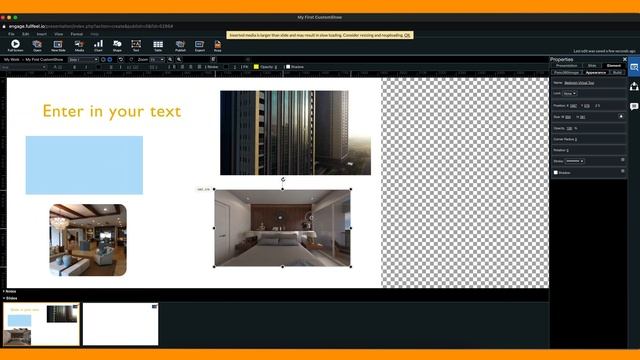The width and height of the screenshot is (640, 360).
Task: Open the properties inspector sidebar icon
Action: coord(634,67)
